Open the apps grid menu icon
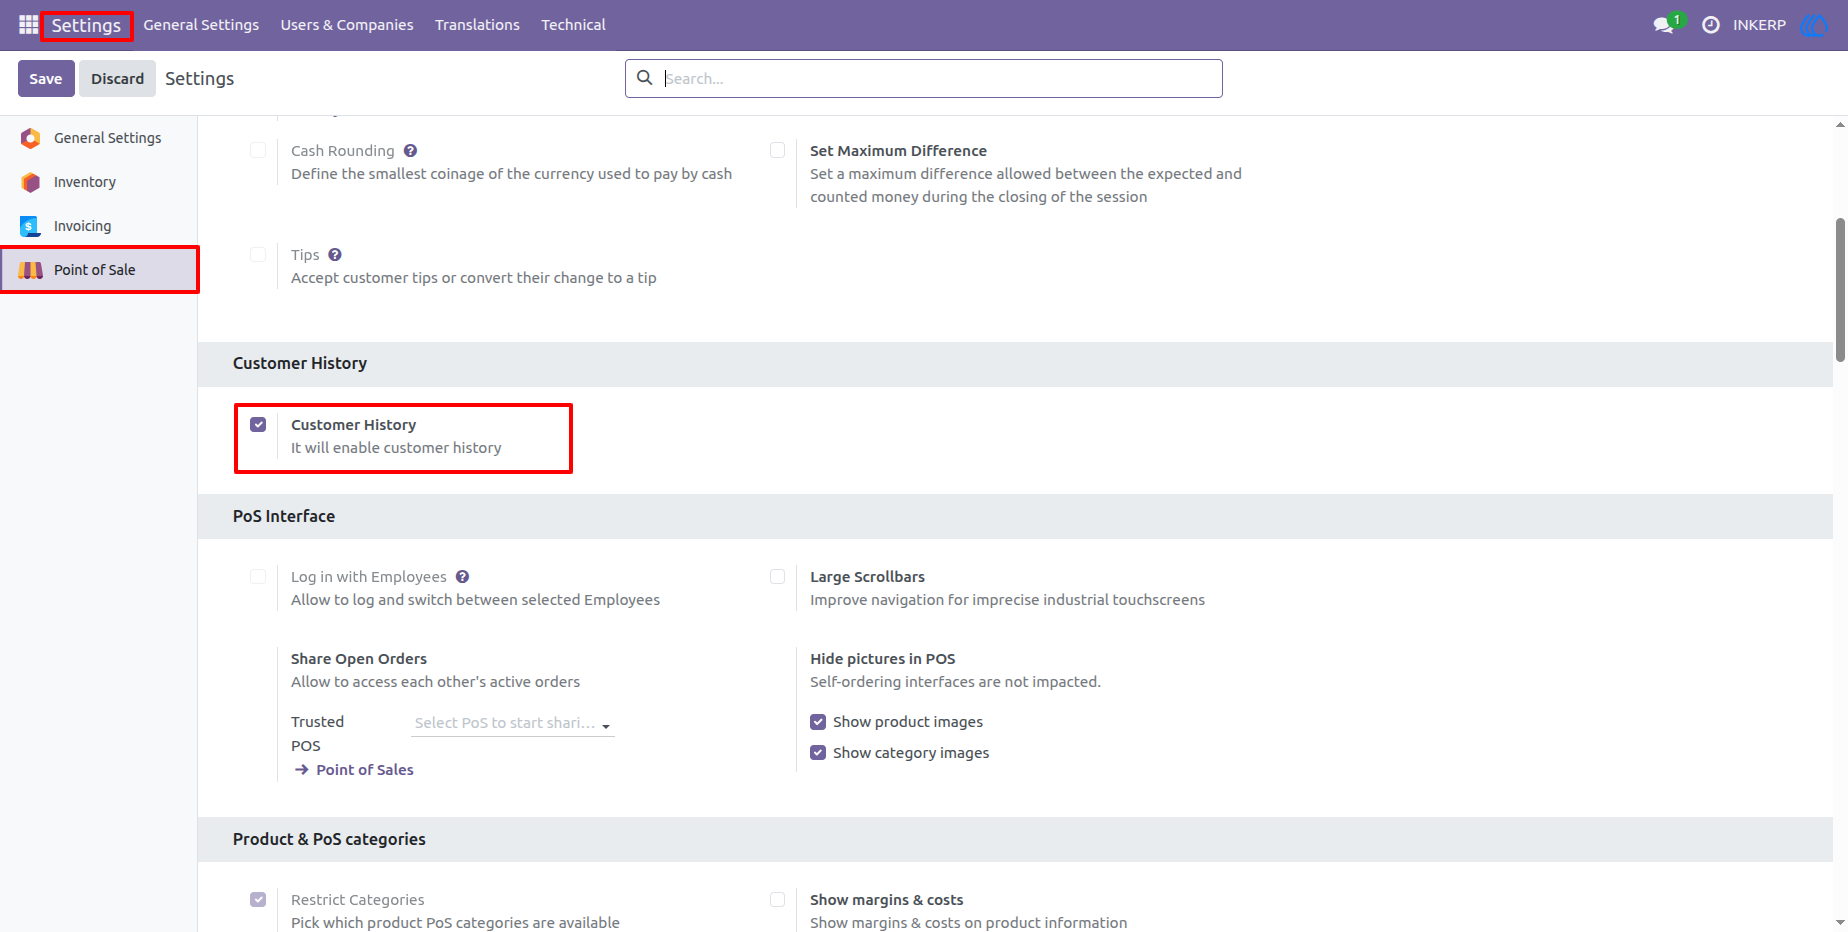Screen dimensions: 1848x932 click(x=28, y=25)
